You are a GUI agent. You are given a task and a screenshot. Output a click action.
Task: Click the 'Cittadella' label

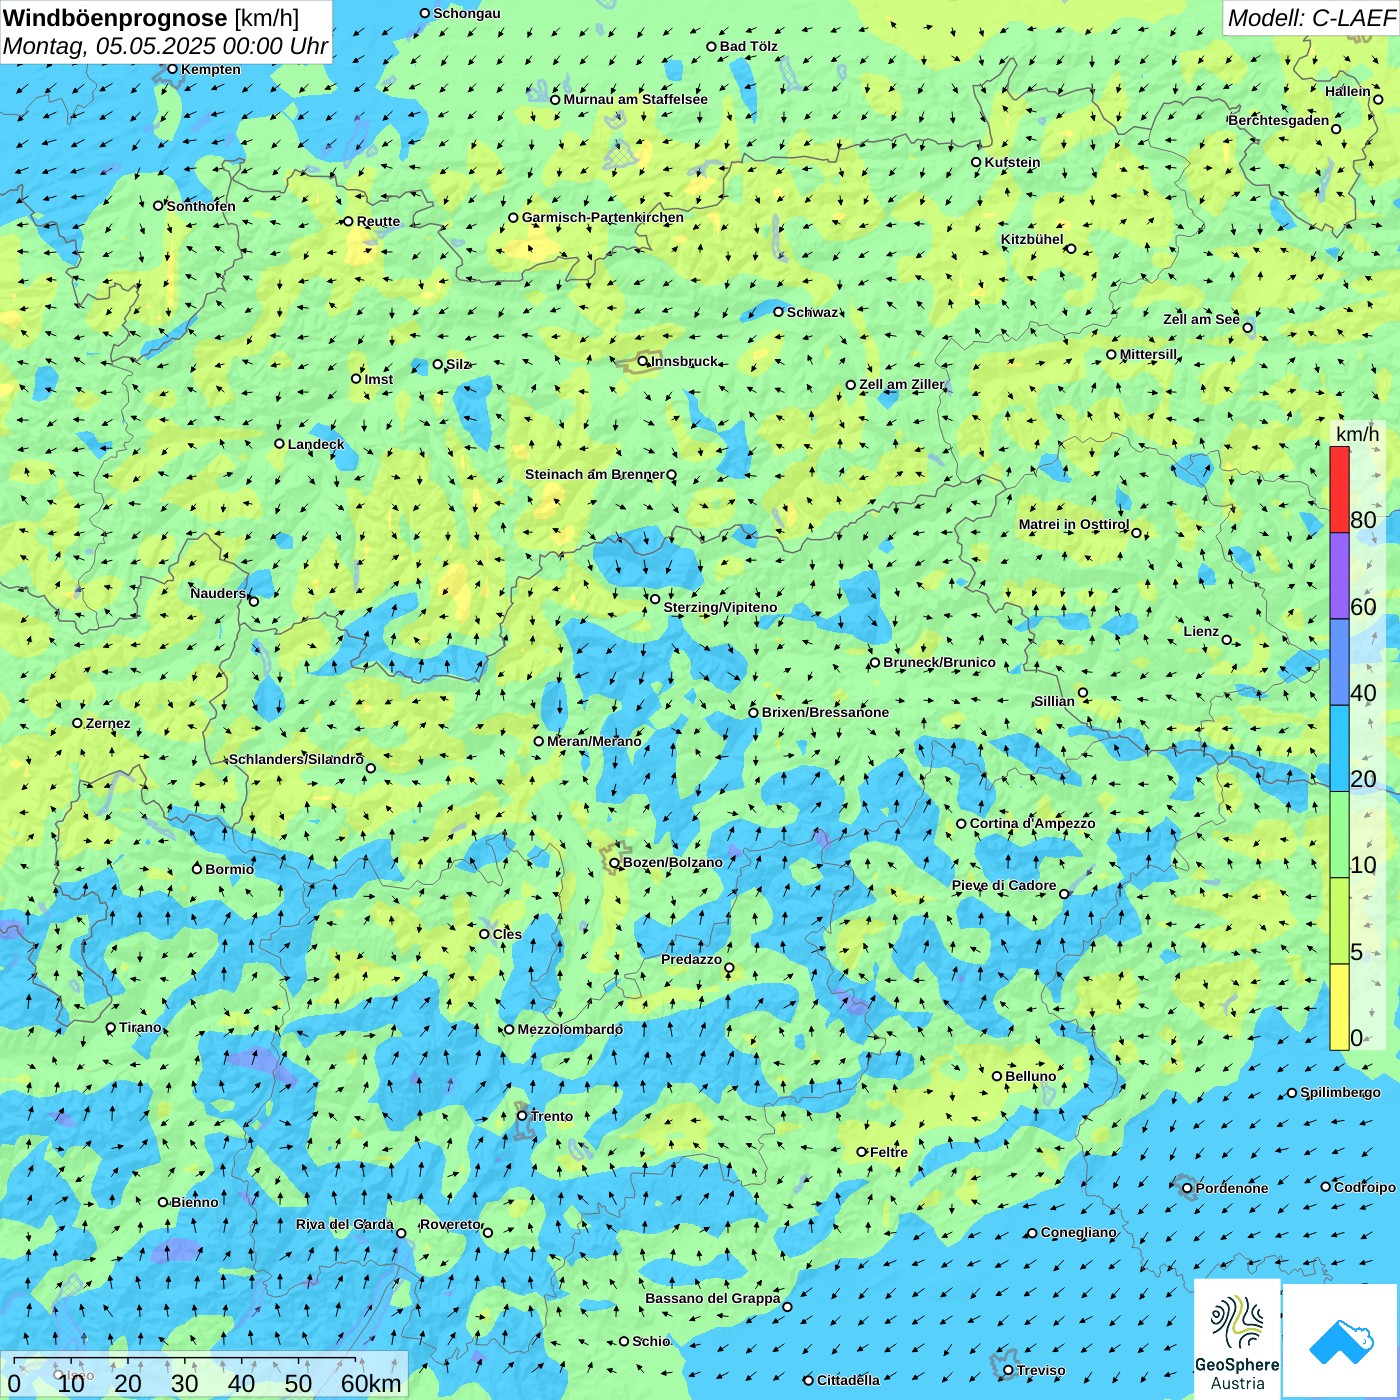coord(849,1380)
